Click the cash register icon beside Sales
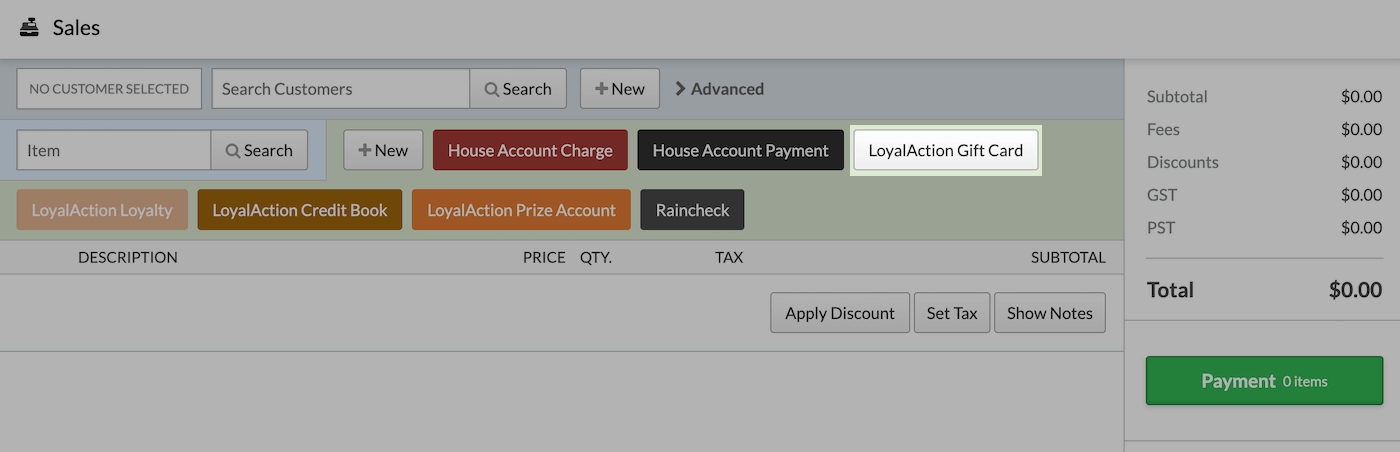This screenshot has height=452, width=1400. 29,28
